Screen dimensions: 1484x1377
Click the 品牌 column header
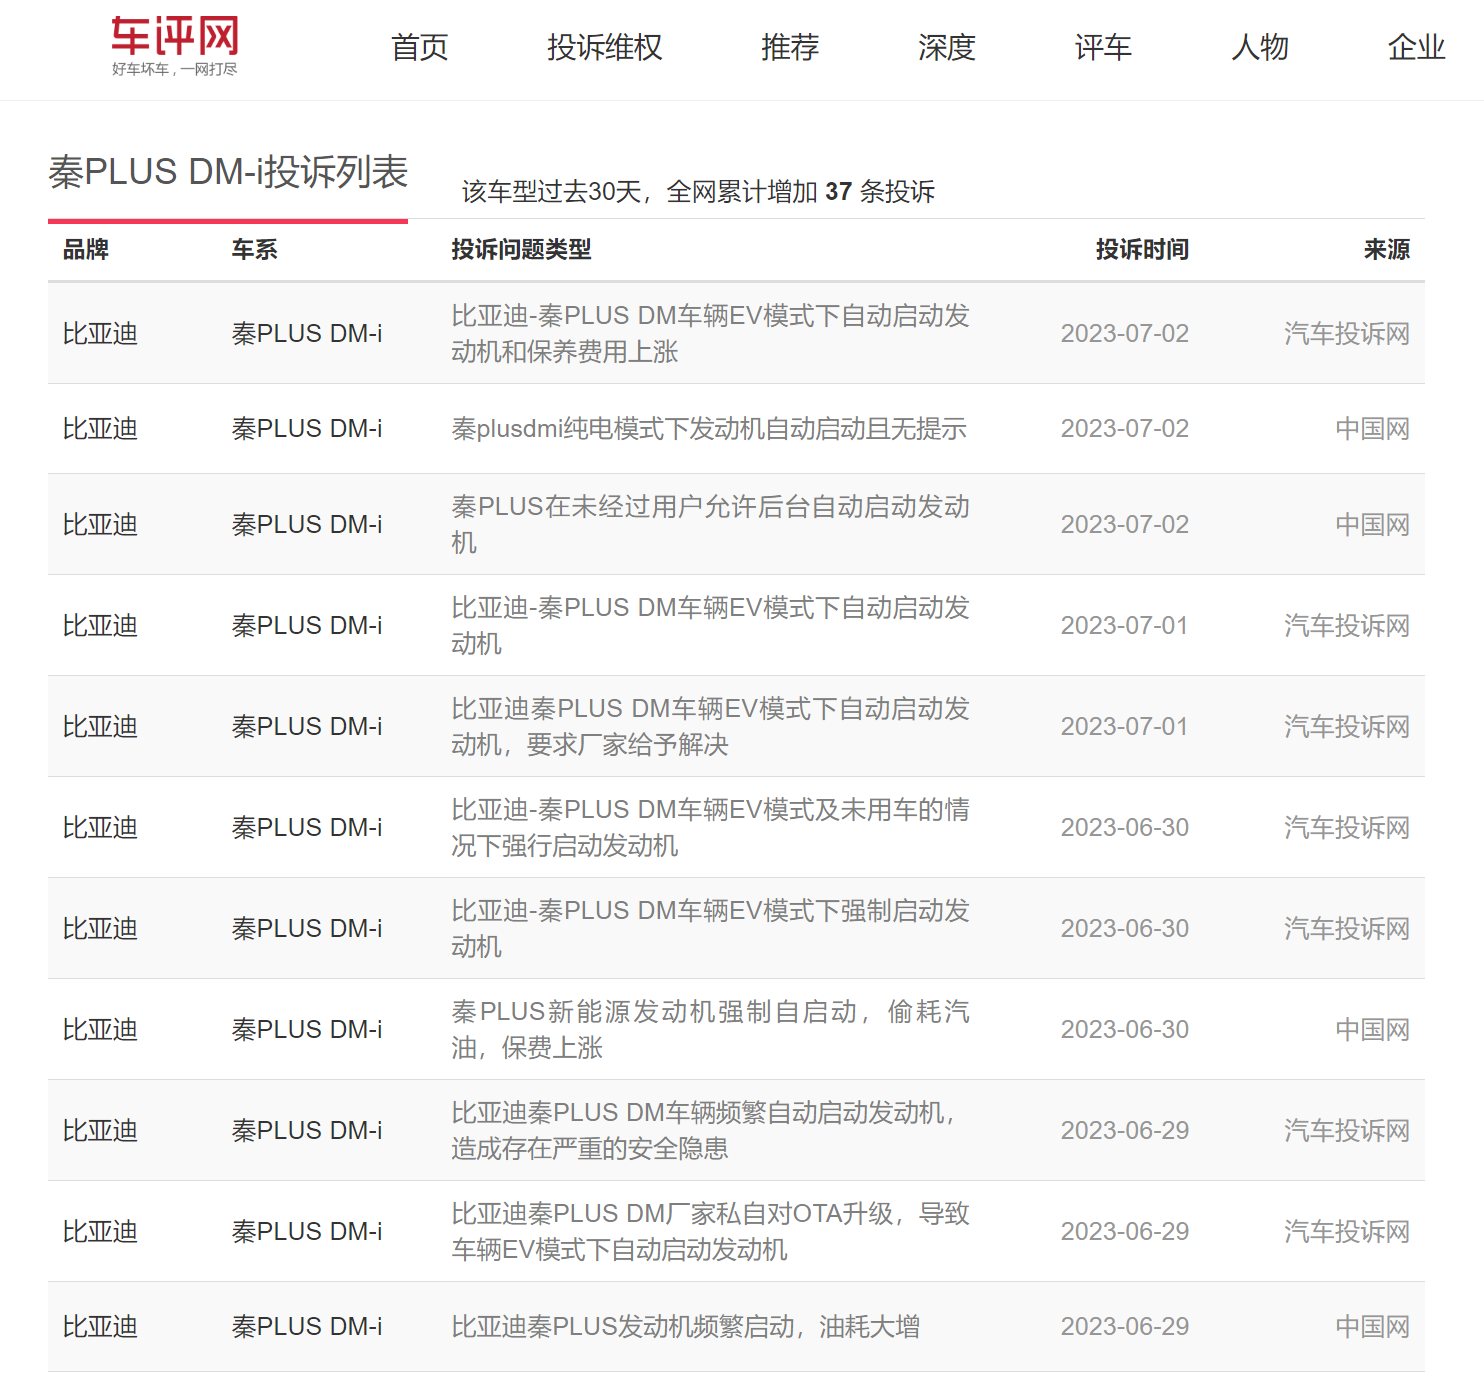(86, 249)
